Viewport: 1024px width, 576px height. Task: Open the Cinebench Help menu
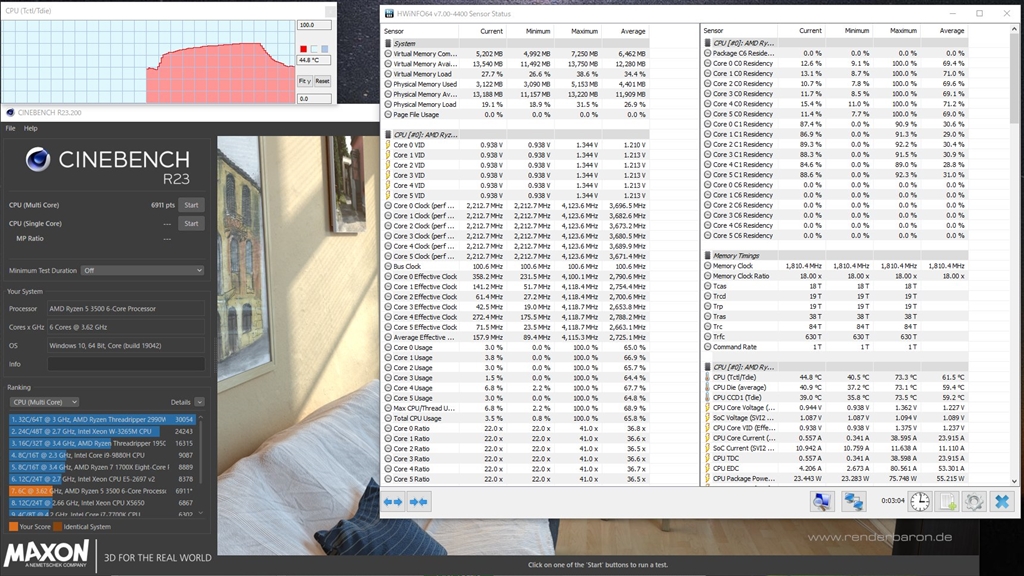[31, 129]
